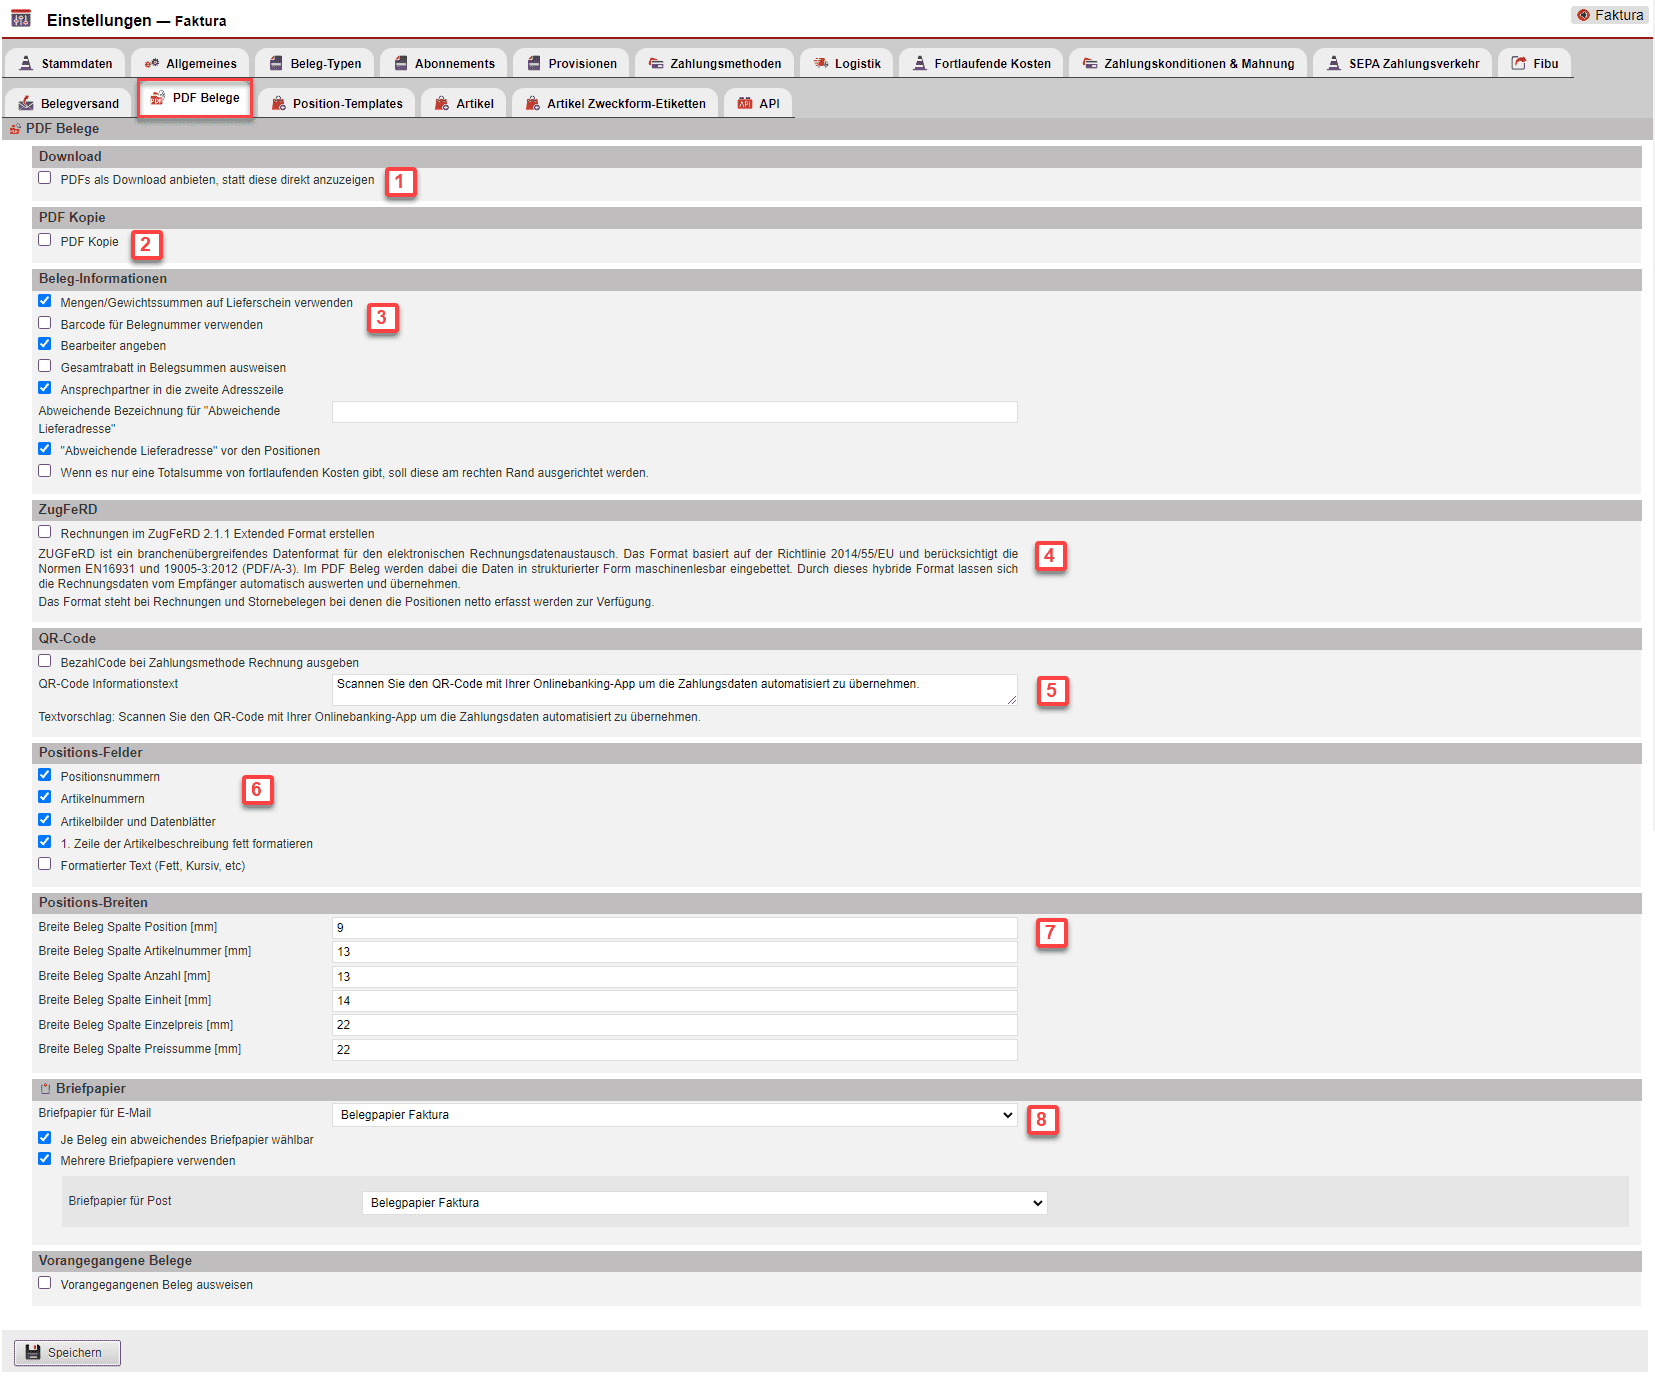Open the SEPA Zahlungsverkehr tab
Screen dimensions: 1655x1378
[1403, 63]
